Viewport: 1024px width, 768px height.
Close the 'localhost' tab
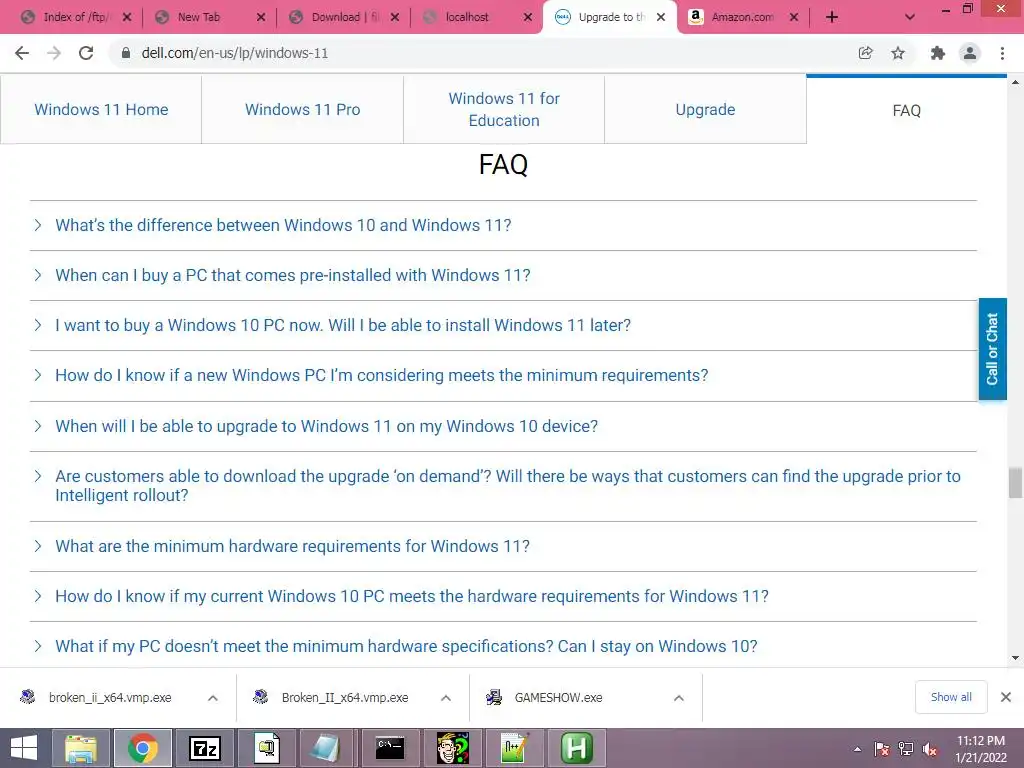point(528,17)
